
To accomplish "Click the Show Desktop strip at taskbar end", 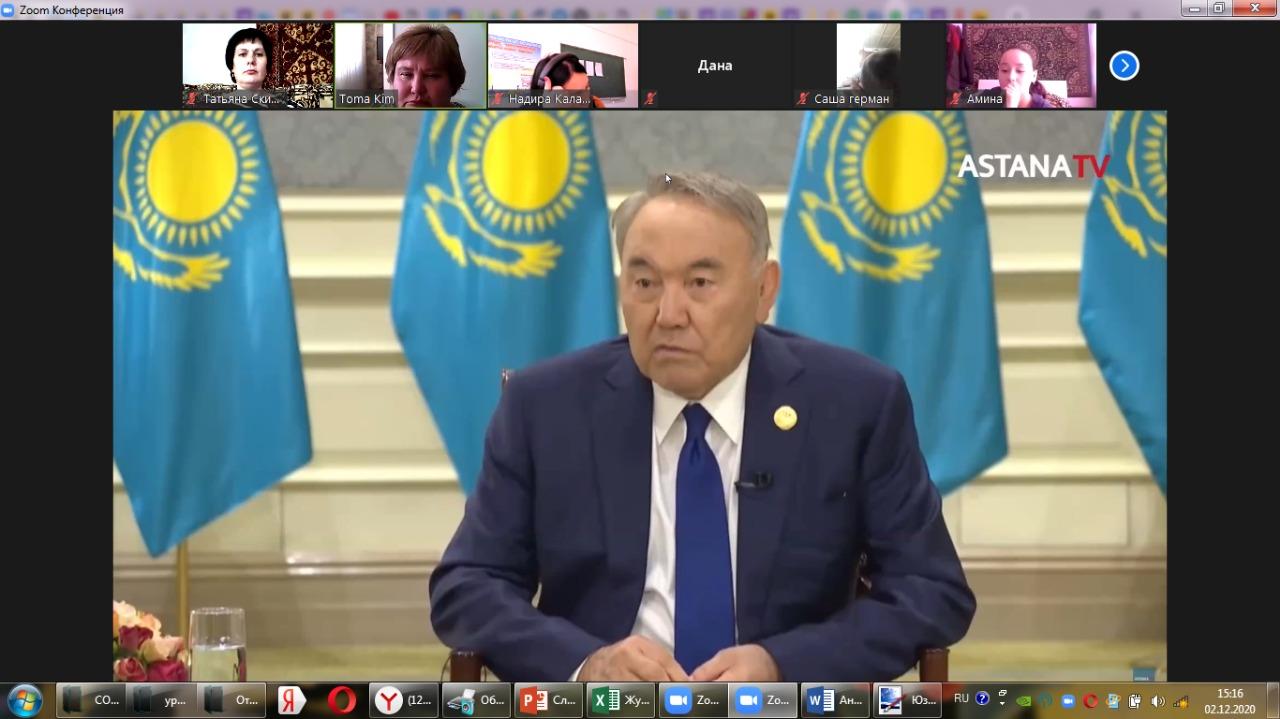I will coord(1273,700).
